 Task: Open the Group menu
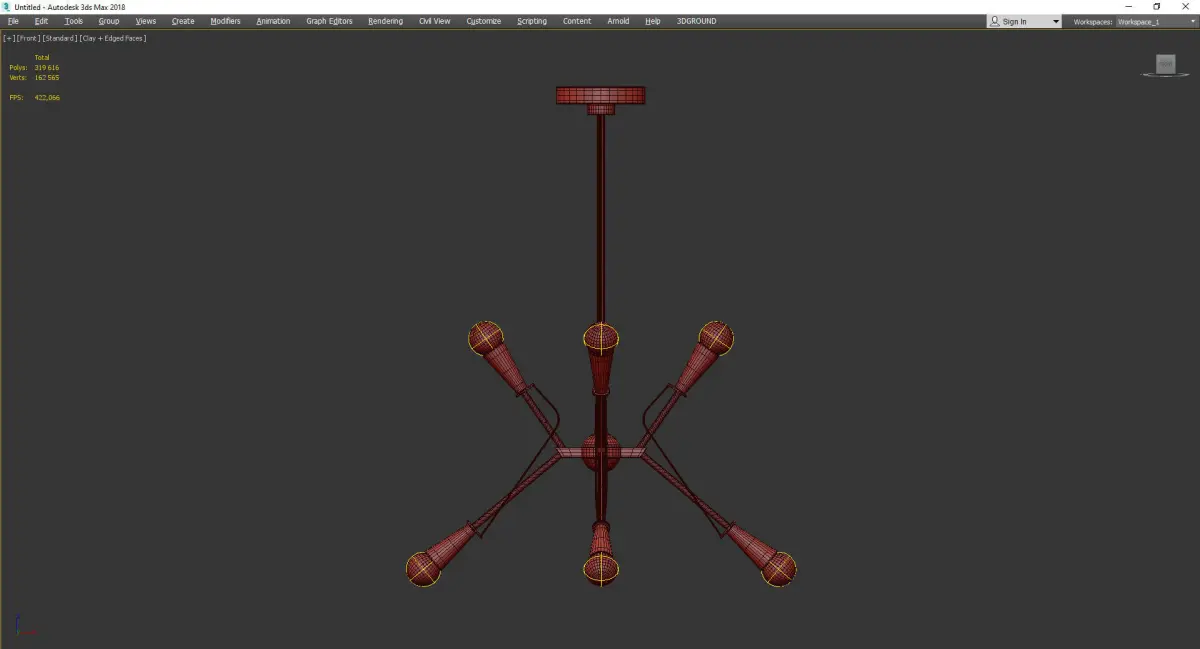(109, 21)
